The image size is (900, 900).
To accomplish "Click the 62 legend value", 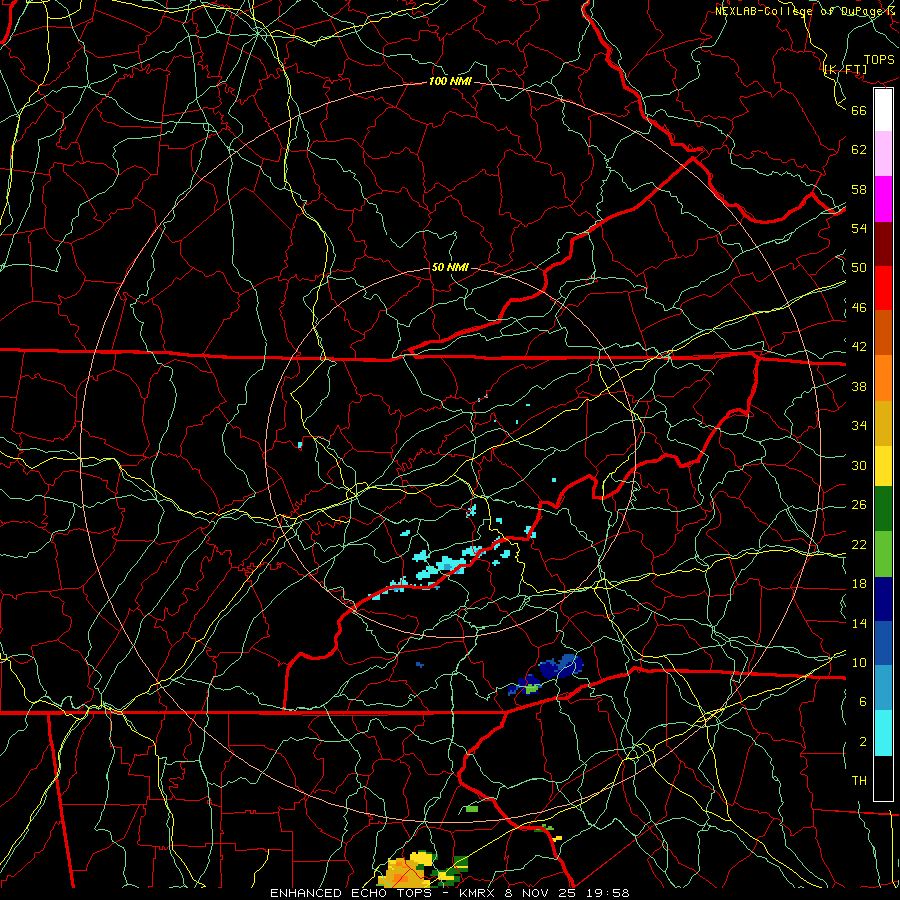I will 859,150.
